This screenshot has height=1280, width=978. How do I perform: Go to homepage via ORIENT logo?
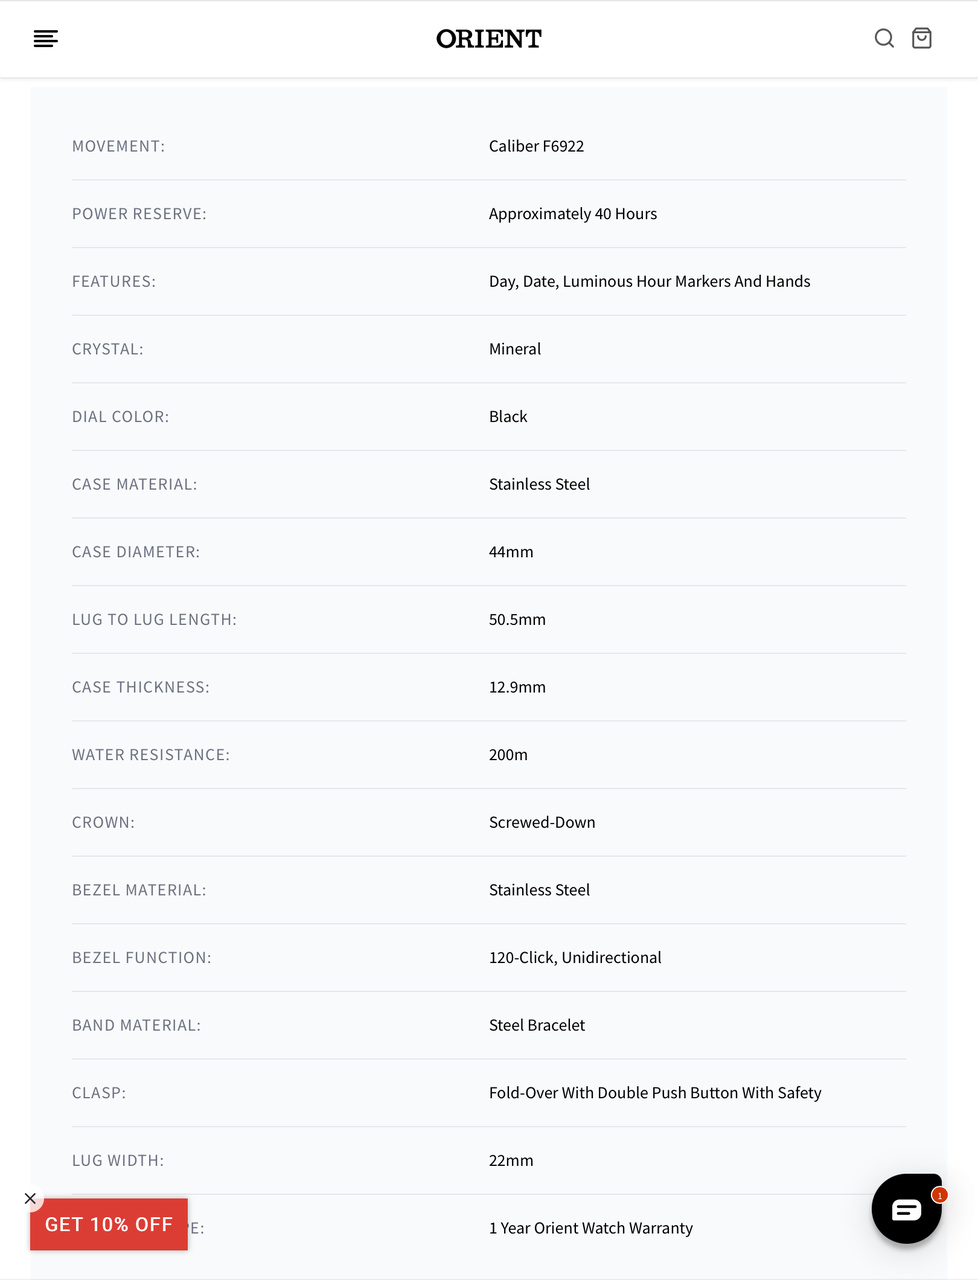click(x=489, y=39)
